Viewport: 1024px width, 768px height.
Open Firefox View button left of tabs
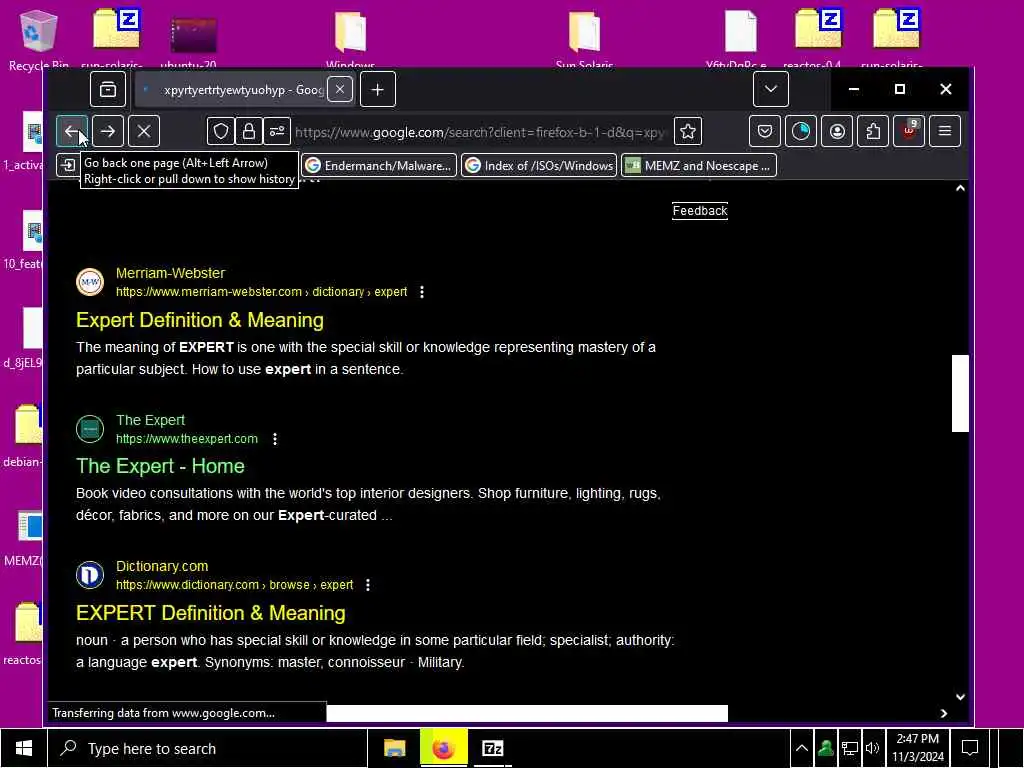coord(108,89)
